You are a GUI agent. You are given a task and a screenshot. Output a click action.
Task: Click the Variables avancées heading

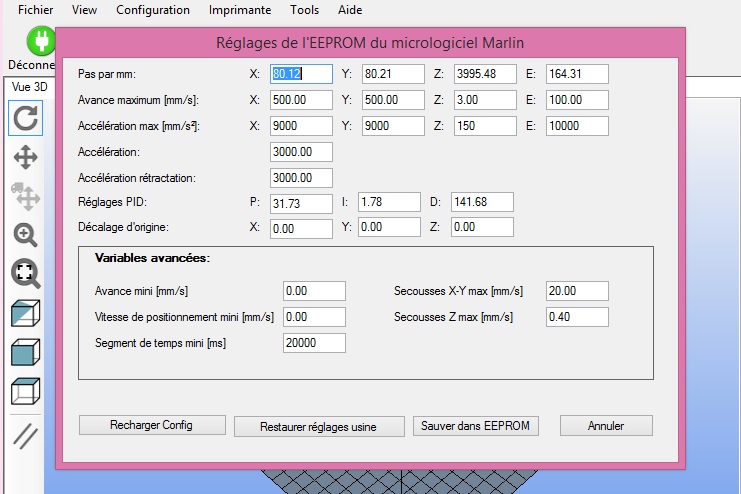[x=152, y=258]
